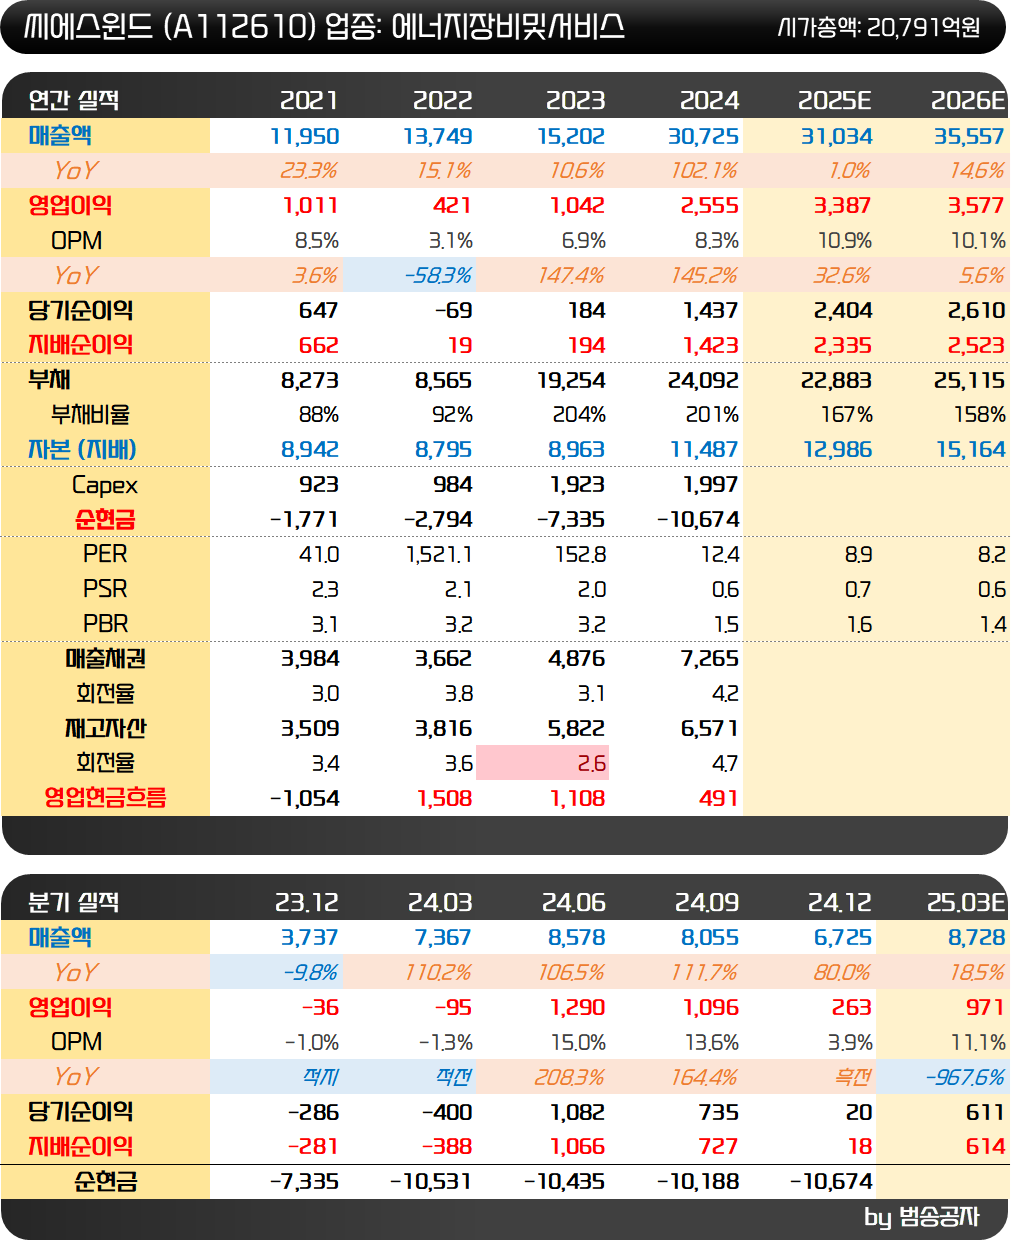Select 2021 annual revenue value 11,950

click(305, 136)
